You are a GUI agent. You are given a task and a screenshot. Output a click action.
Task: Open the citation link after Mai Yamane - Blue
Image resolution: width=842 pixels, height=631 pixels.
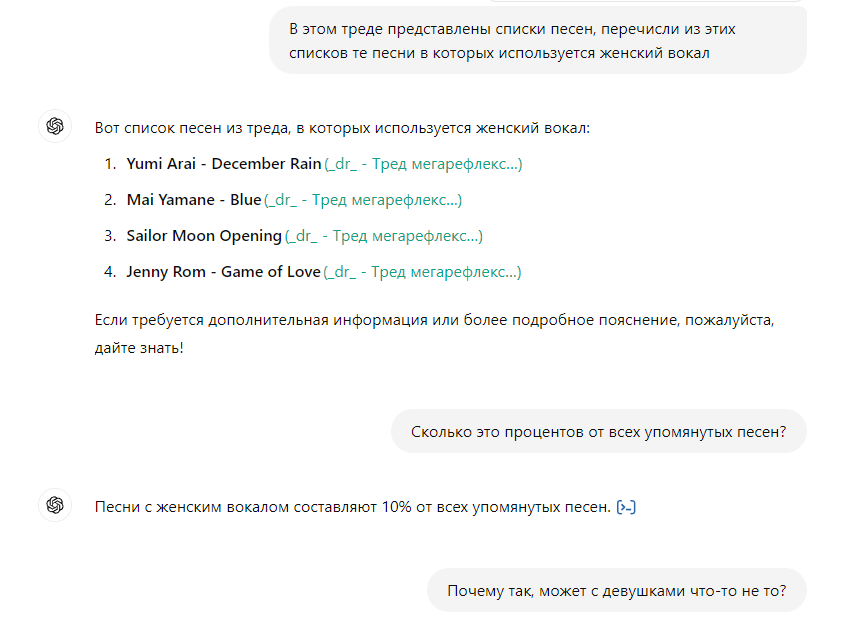(x=363, y=200)
